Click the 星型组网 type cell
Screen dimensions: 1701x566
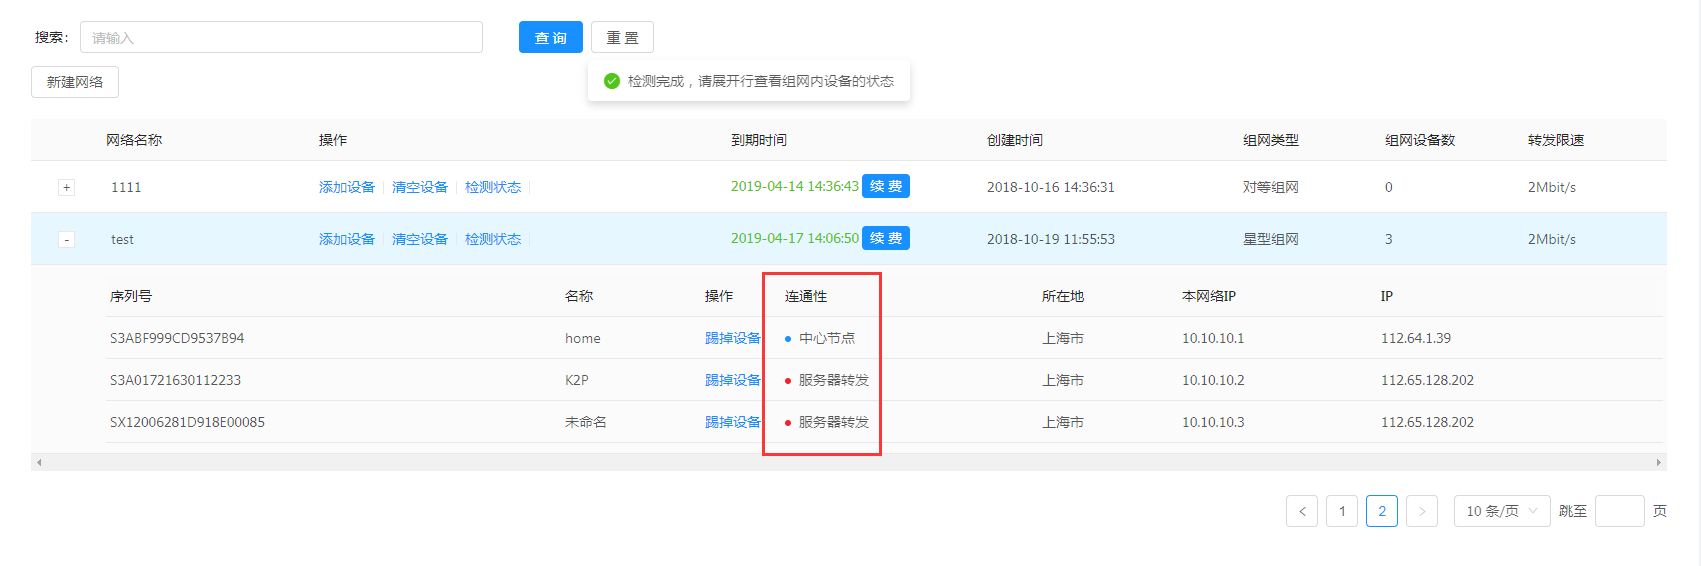pos(1271,239)
